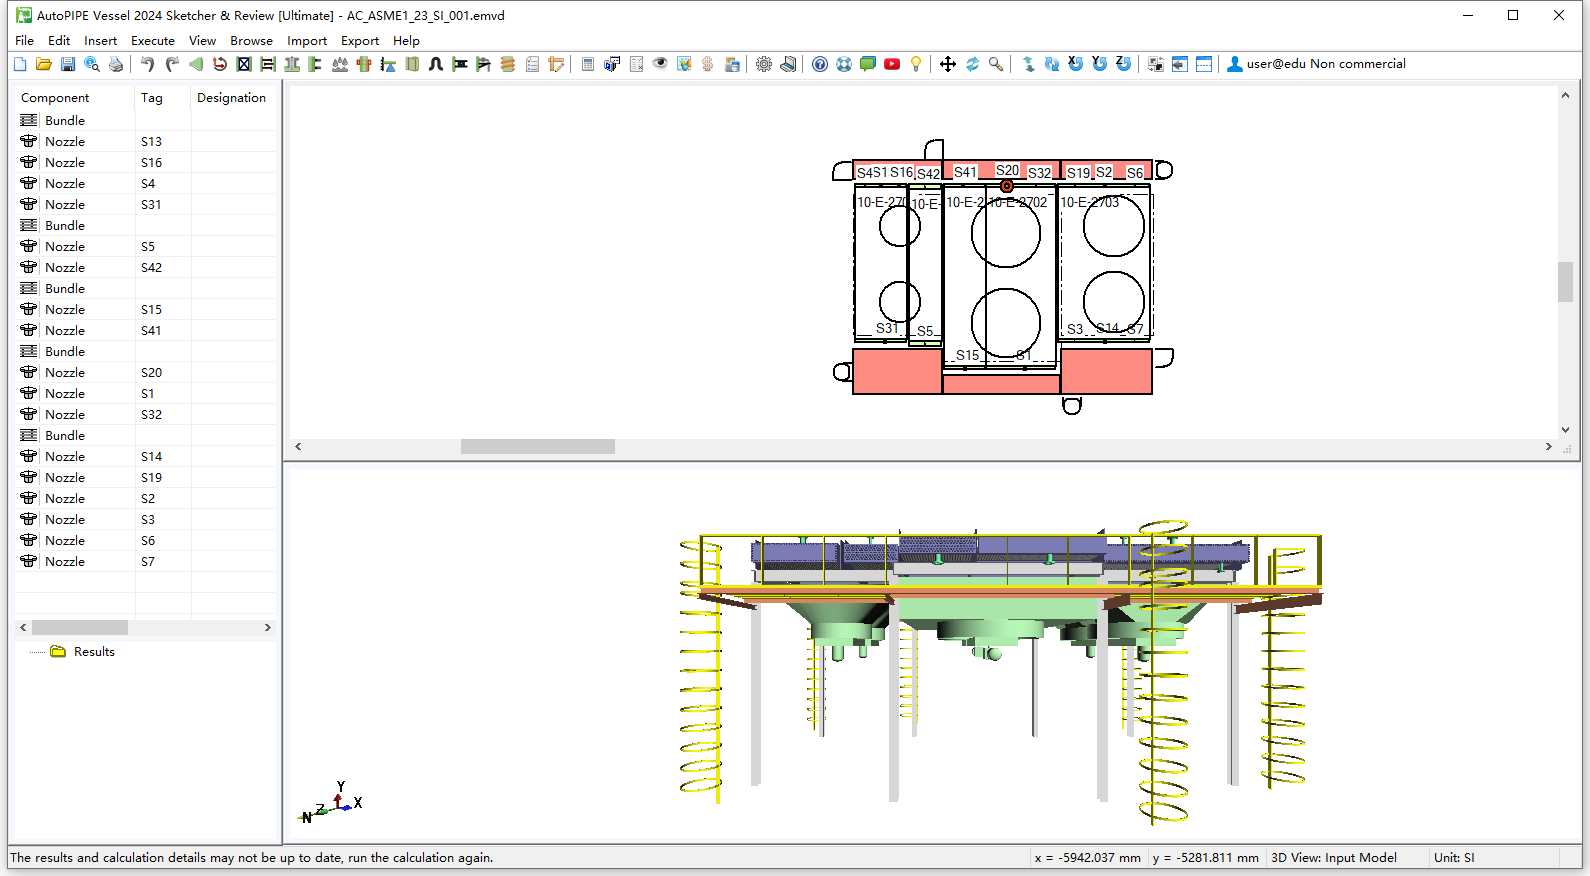The image size is (1590, 876).
Task: Click the New document toolbar icon
Action: (20, 64)
